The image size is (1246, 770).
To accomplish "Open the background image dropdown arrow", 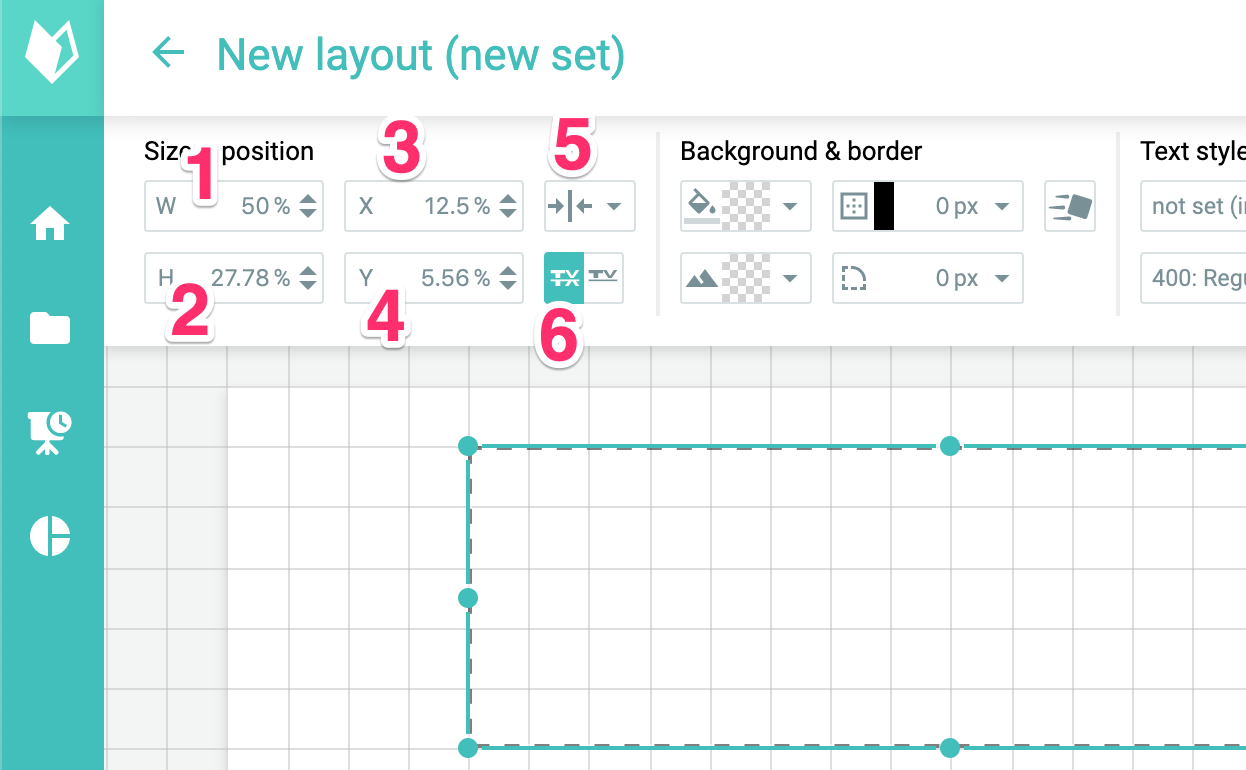I will (790, 279).
